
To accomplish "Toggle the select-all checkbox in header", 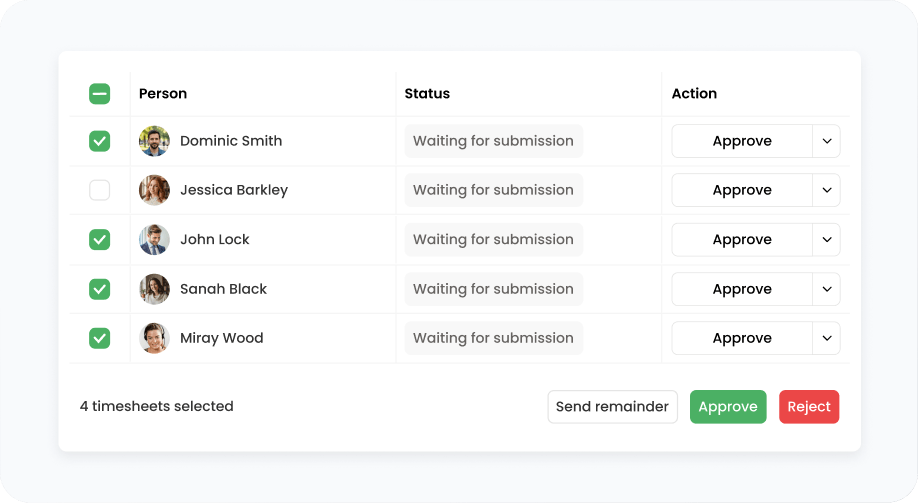I will click(x=100, y=94).
